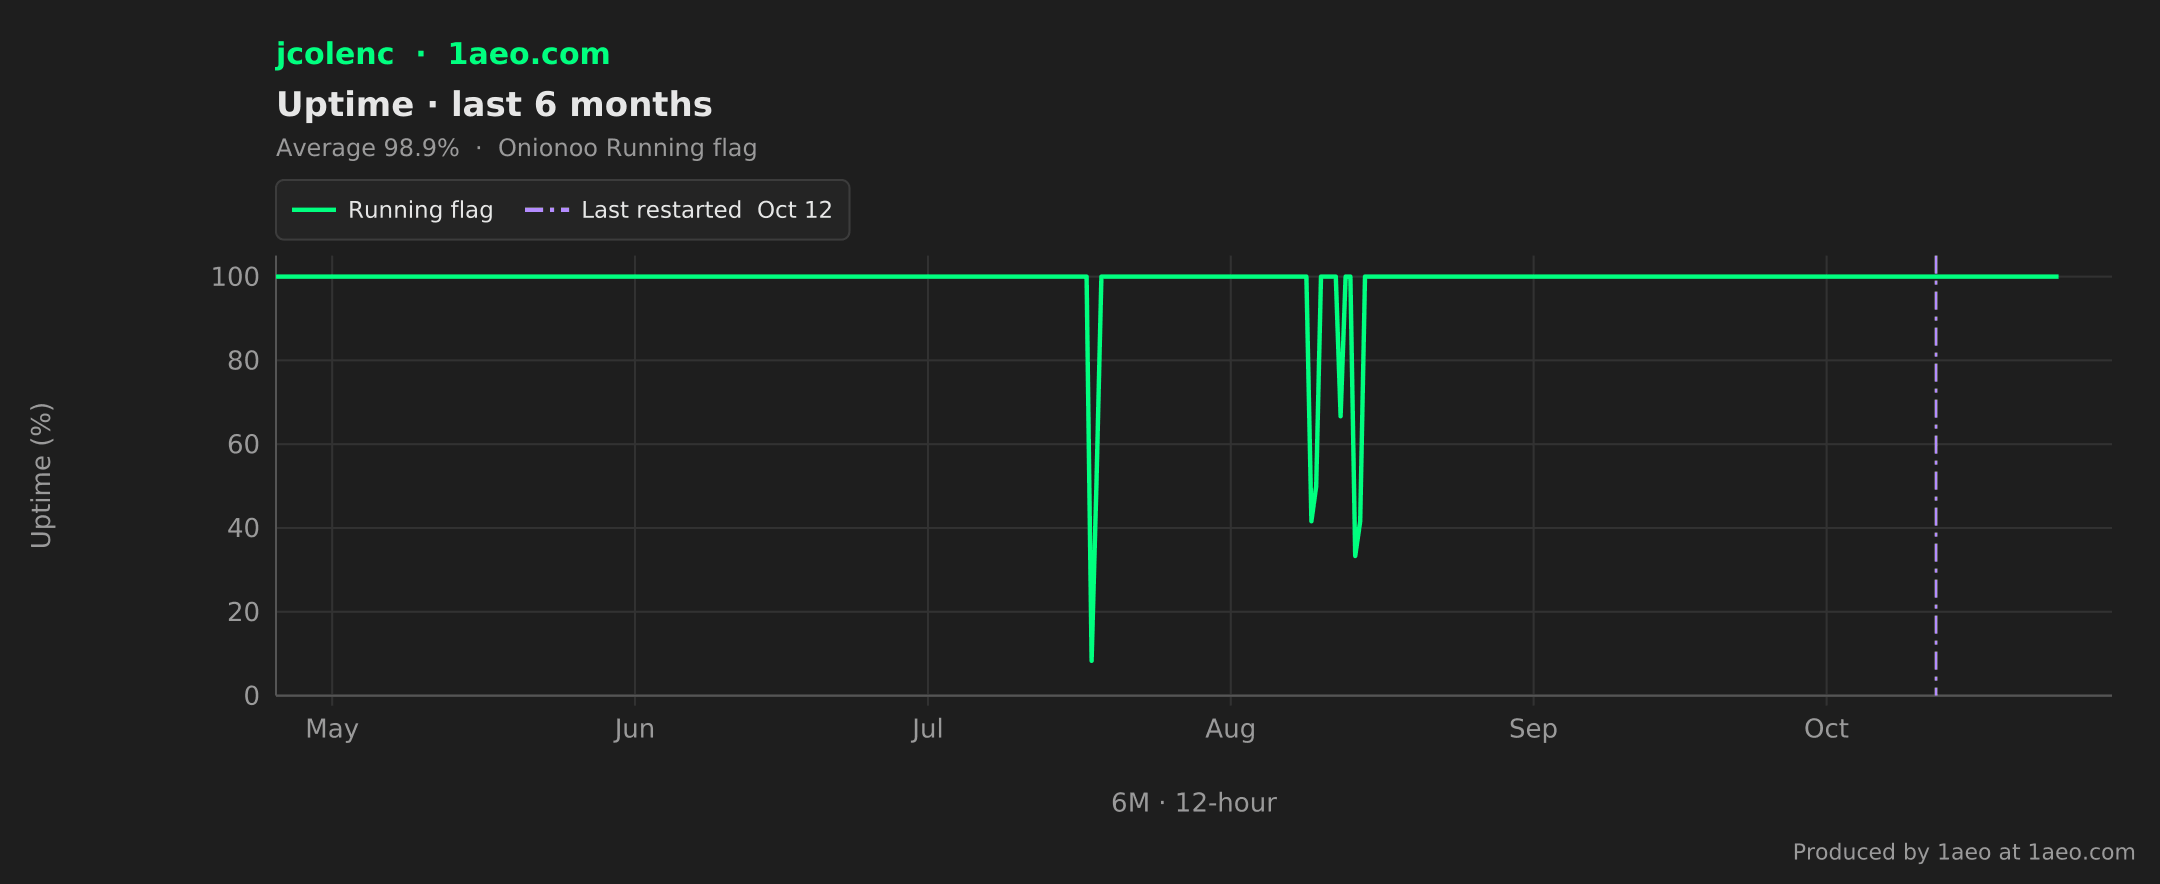
Task: Click the purple Oct 12 restart marker line
Action: click(1936, 475)
